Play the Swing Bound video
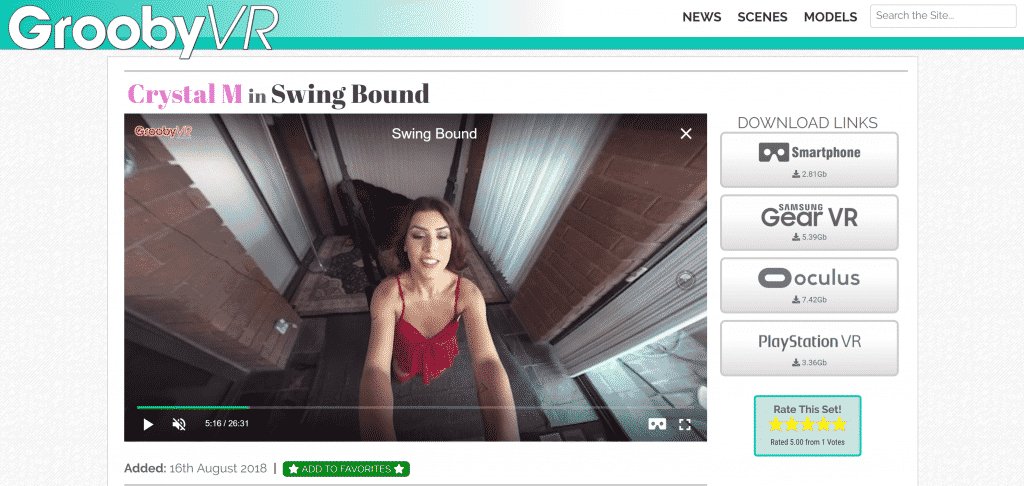1024x486 pixels. tap(148, 424)
